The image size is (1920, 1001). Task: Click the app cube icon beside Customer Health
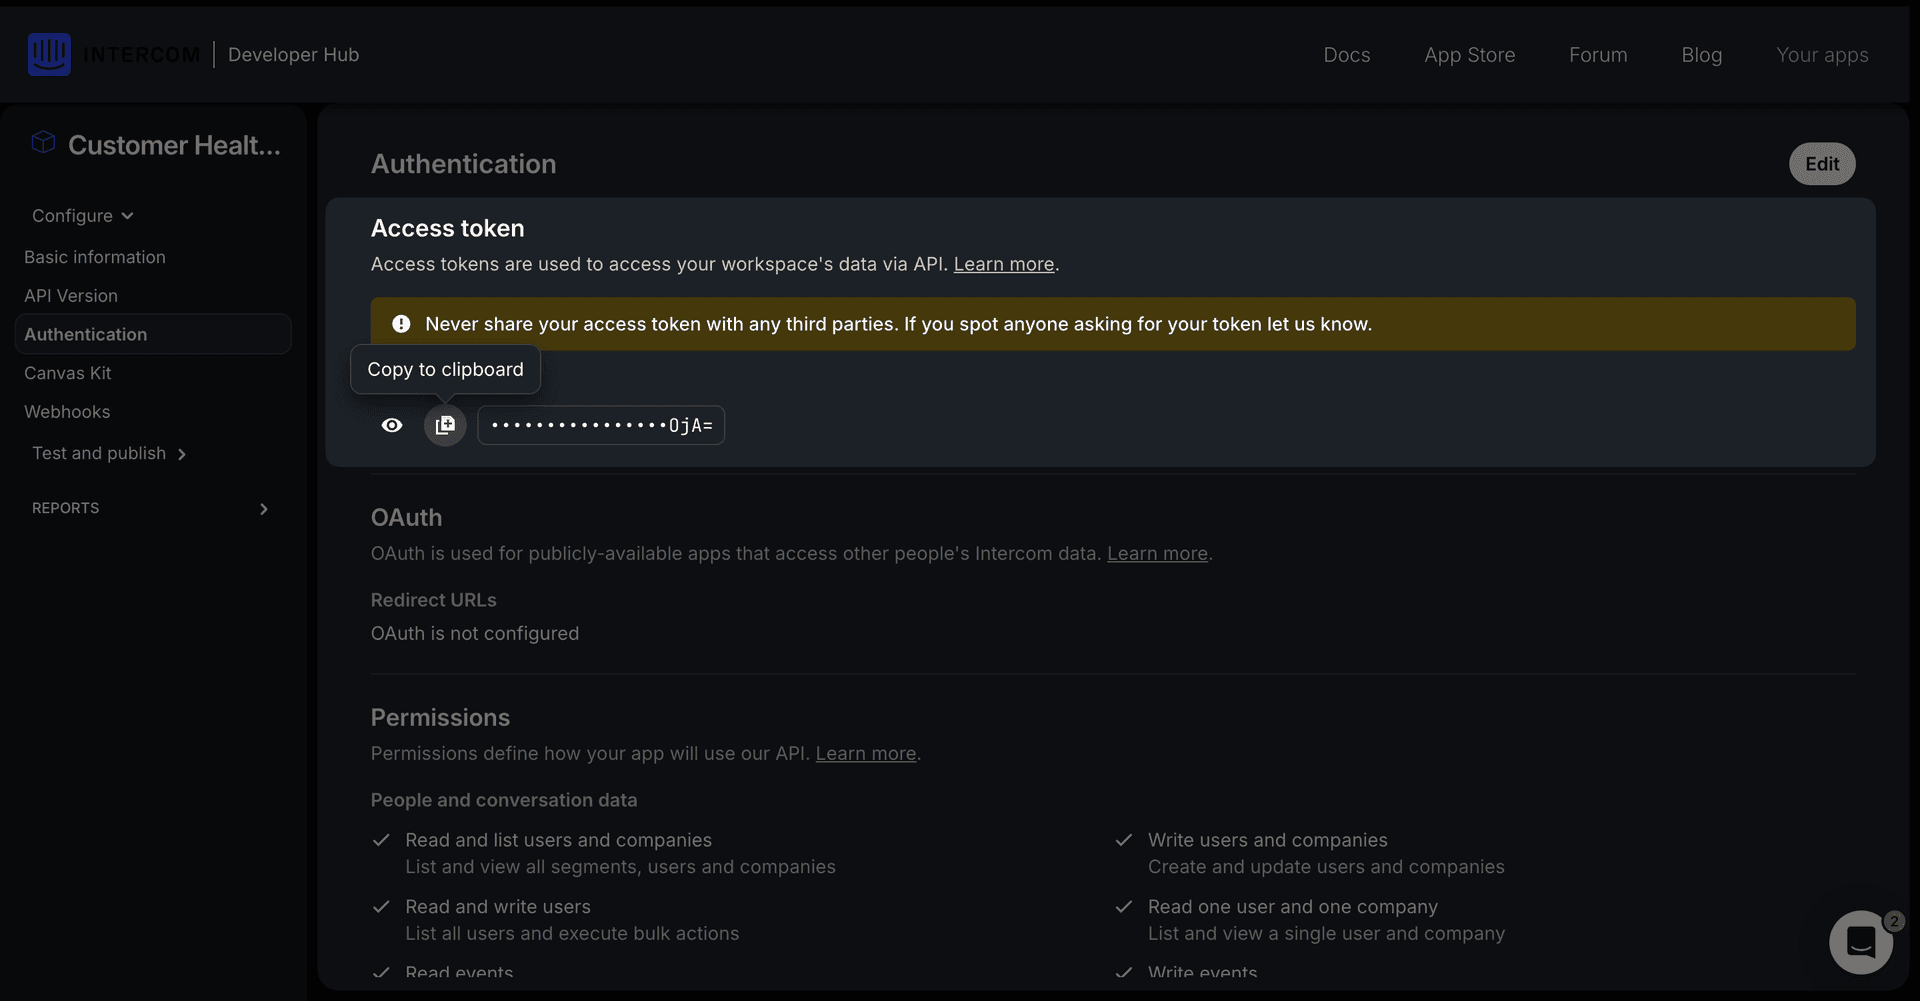(x=43, y=143)
